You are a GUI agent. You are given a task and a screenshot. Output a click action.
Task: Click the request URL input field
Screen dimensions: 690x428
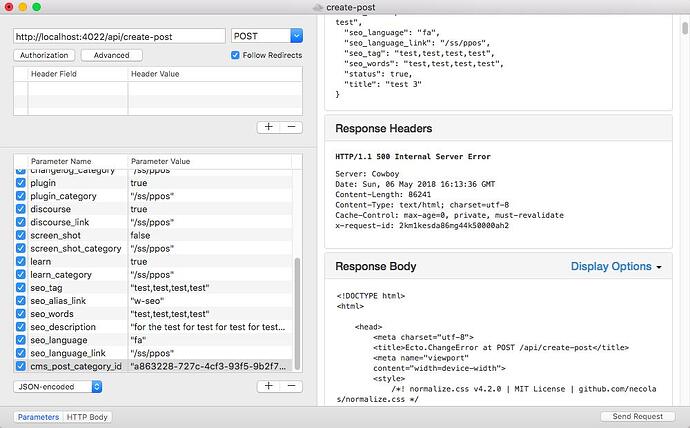(119, 37)
